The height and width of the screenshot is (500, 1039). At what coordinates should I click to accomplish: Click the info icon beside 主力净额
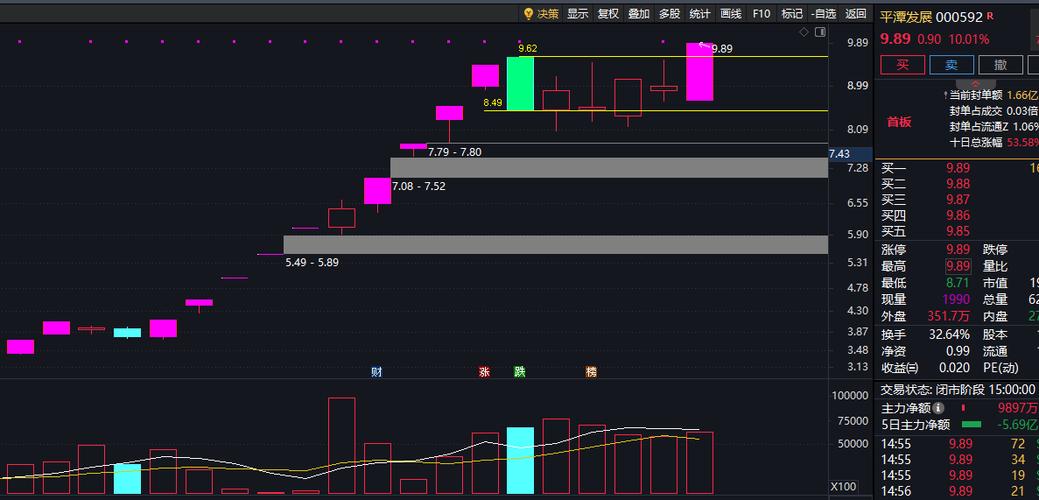click(x=938, y=408)
